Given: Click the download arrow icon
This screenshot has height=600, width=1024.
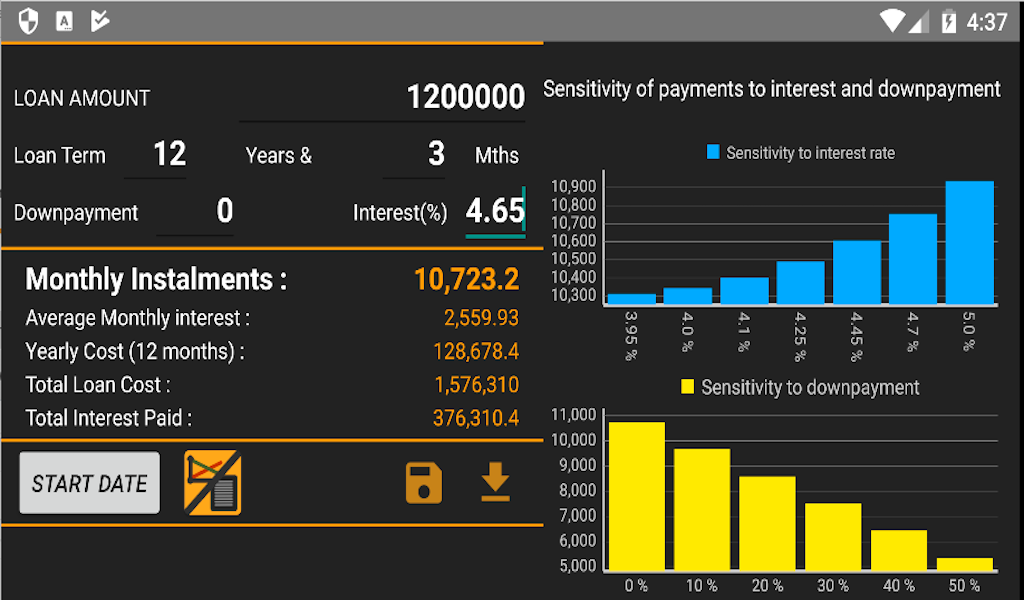Looking at the screenshot, I should coord(495,482).
